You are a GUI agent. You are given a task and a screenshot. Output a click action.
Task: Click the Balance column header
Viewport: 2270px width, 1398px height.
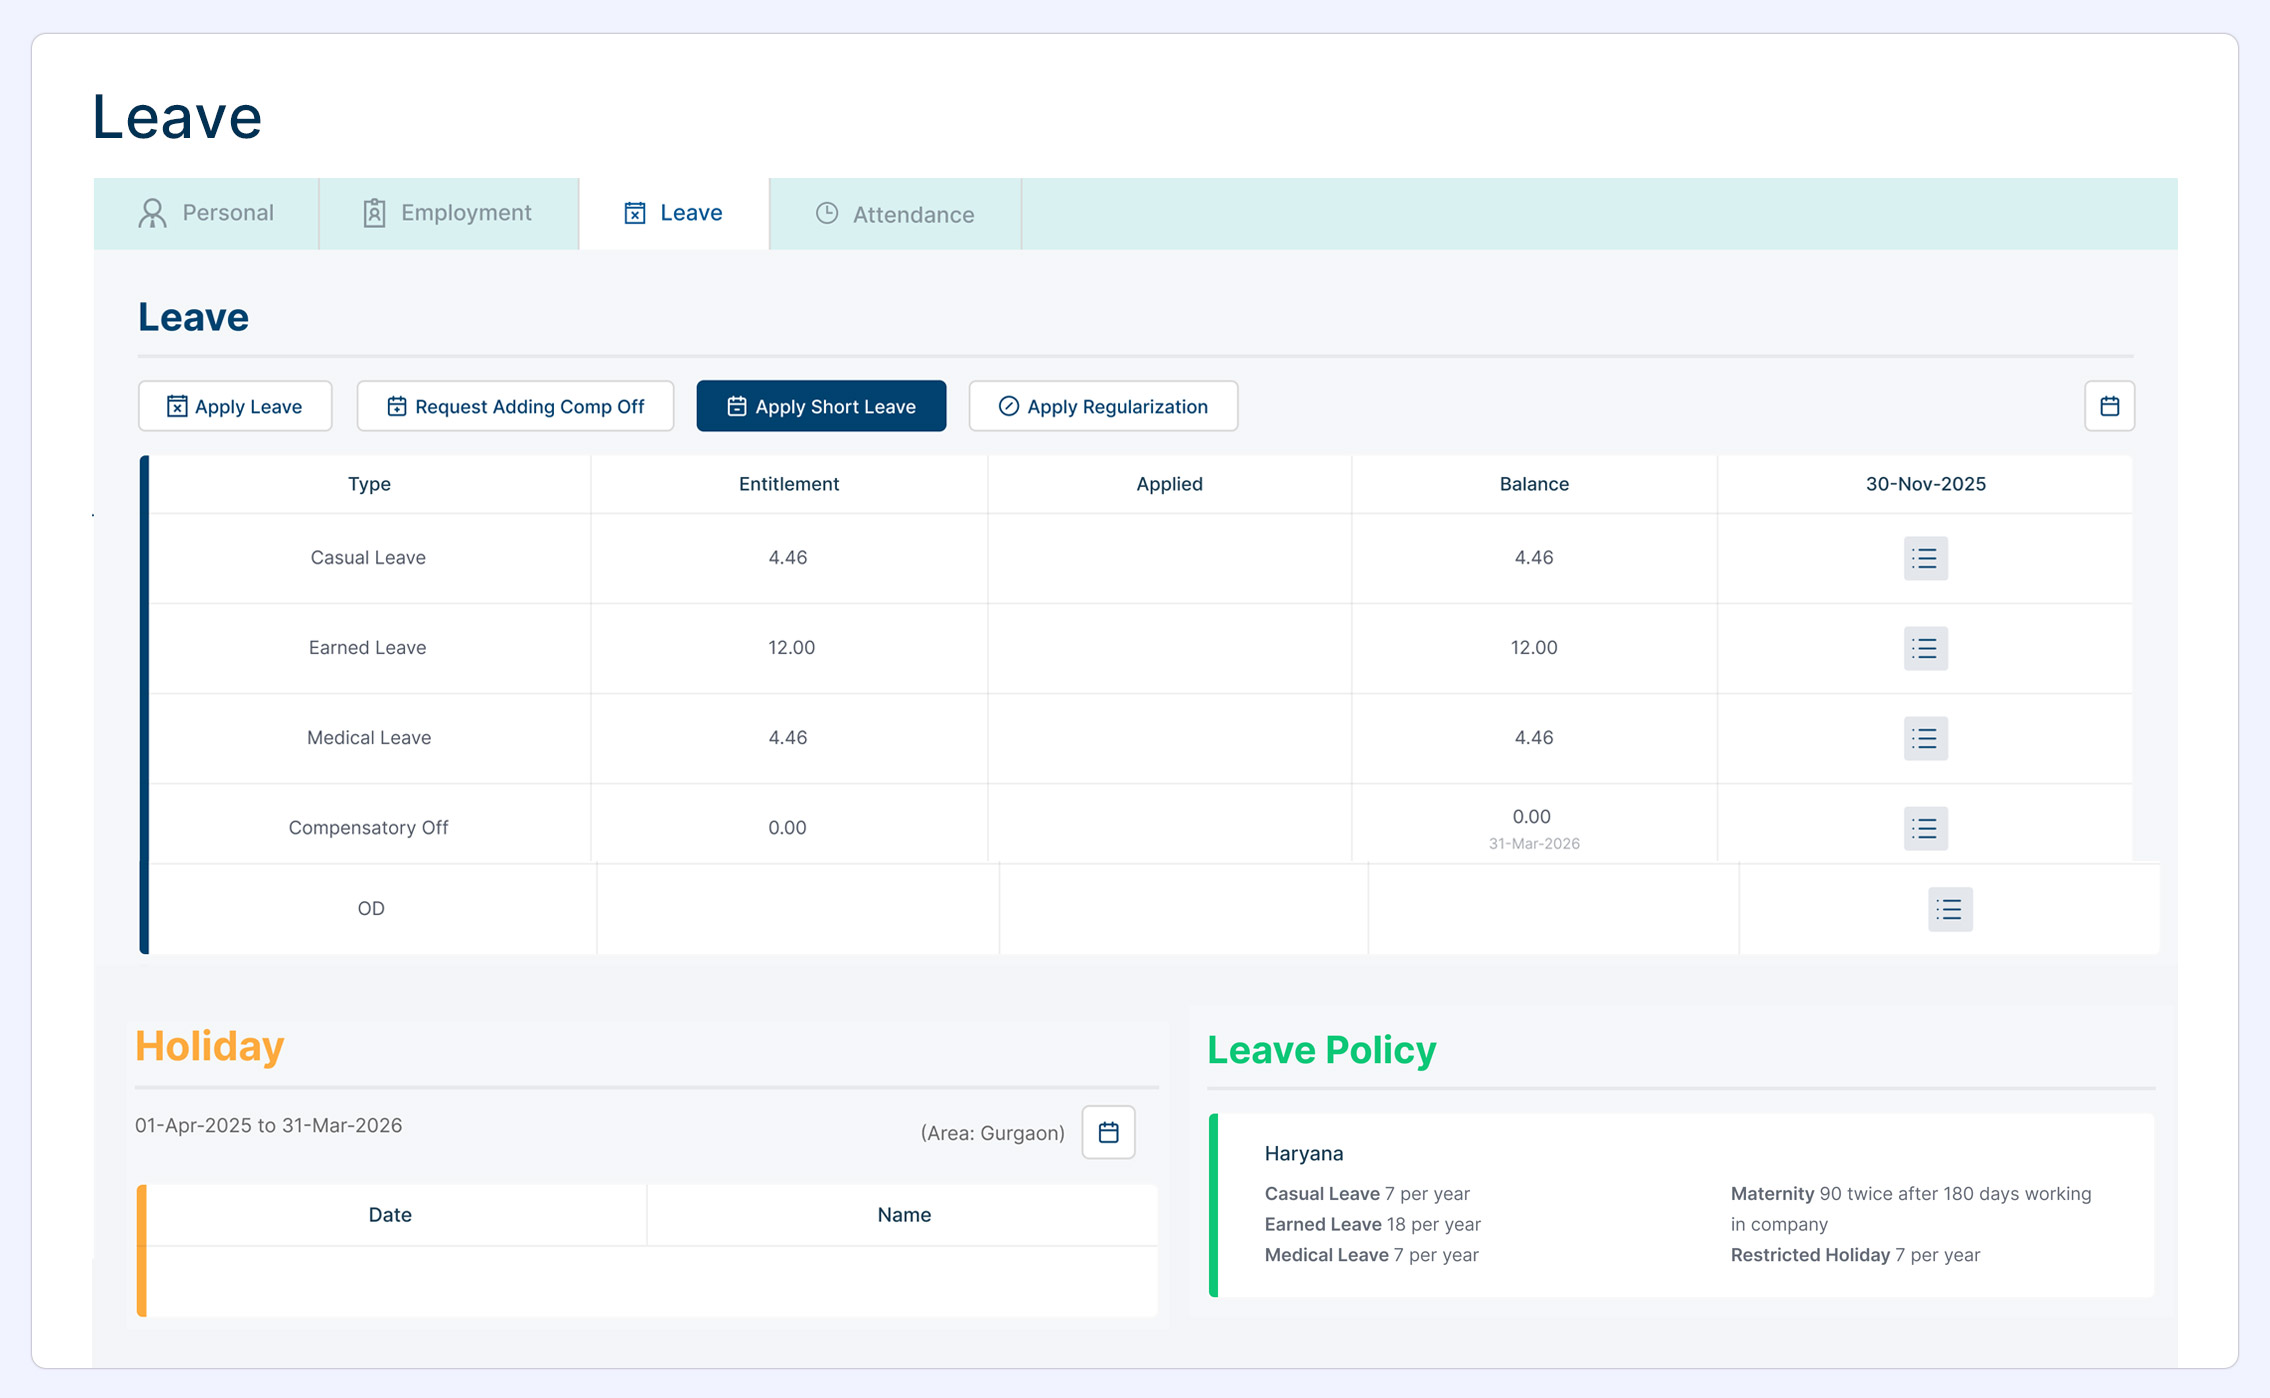pos(1533,484)
